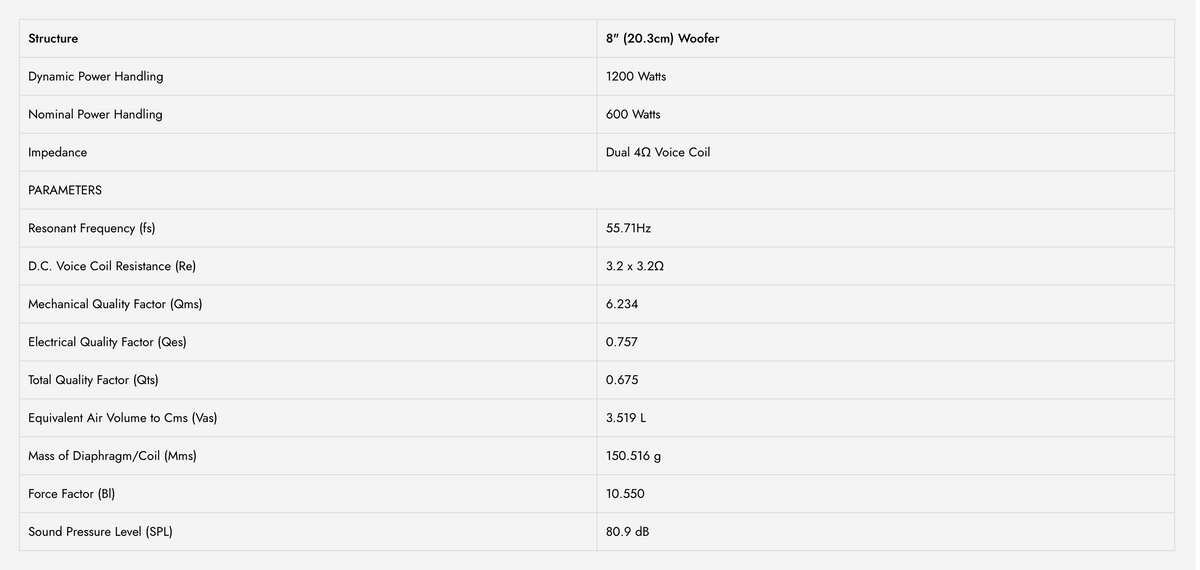Viewport: 1200px width, 570px height.
Task: Click the 600 Watts value
Action: coord(633,115)
